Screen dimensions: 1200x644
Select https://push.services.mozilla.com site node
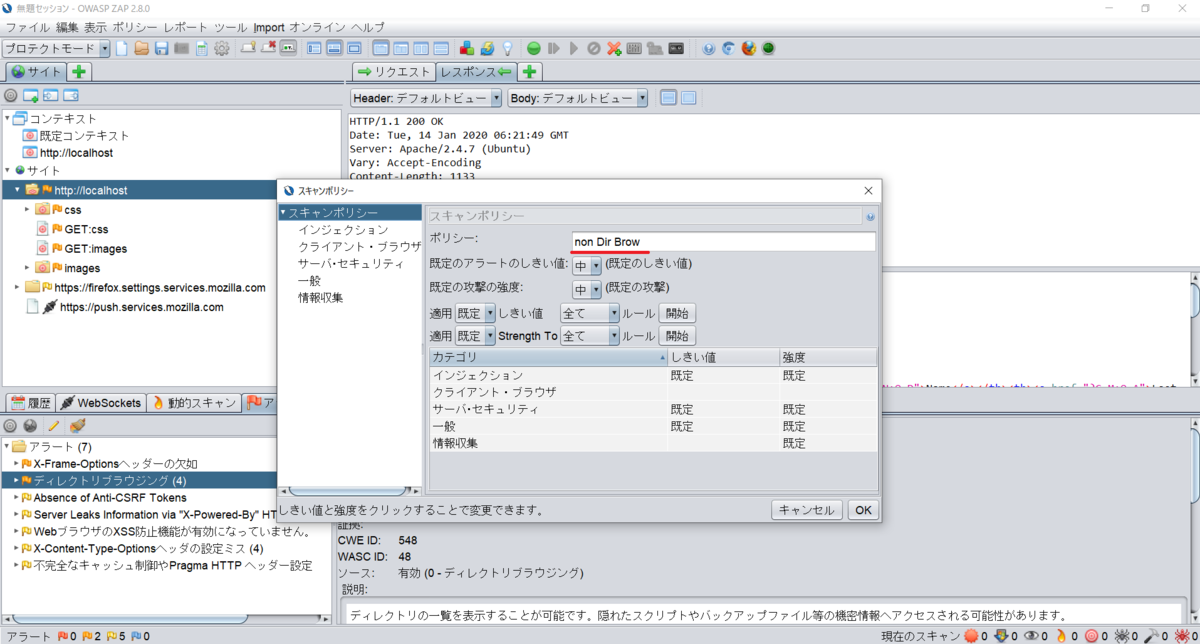142,307
